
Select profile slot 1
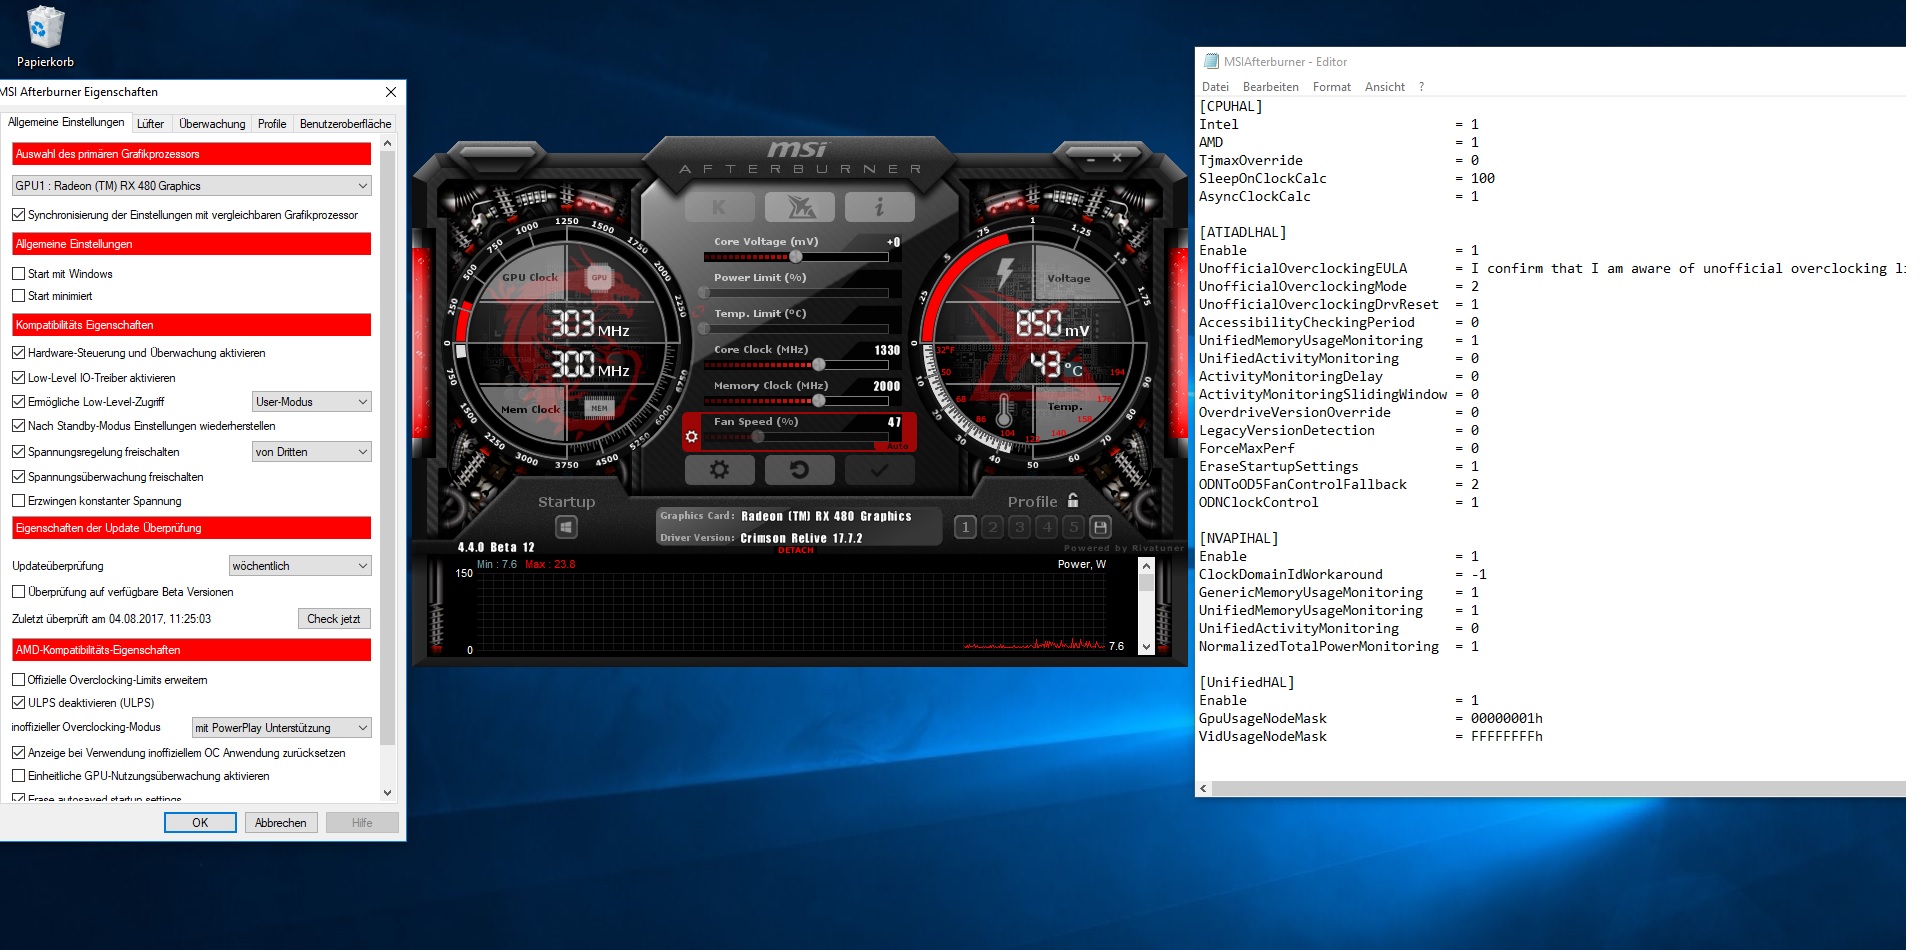[x=965, y=527]
